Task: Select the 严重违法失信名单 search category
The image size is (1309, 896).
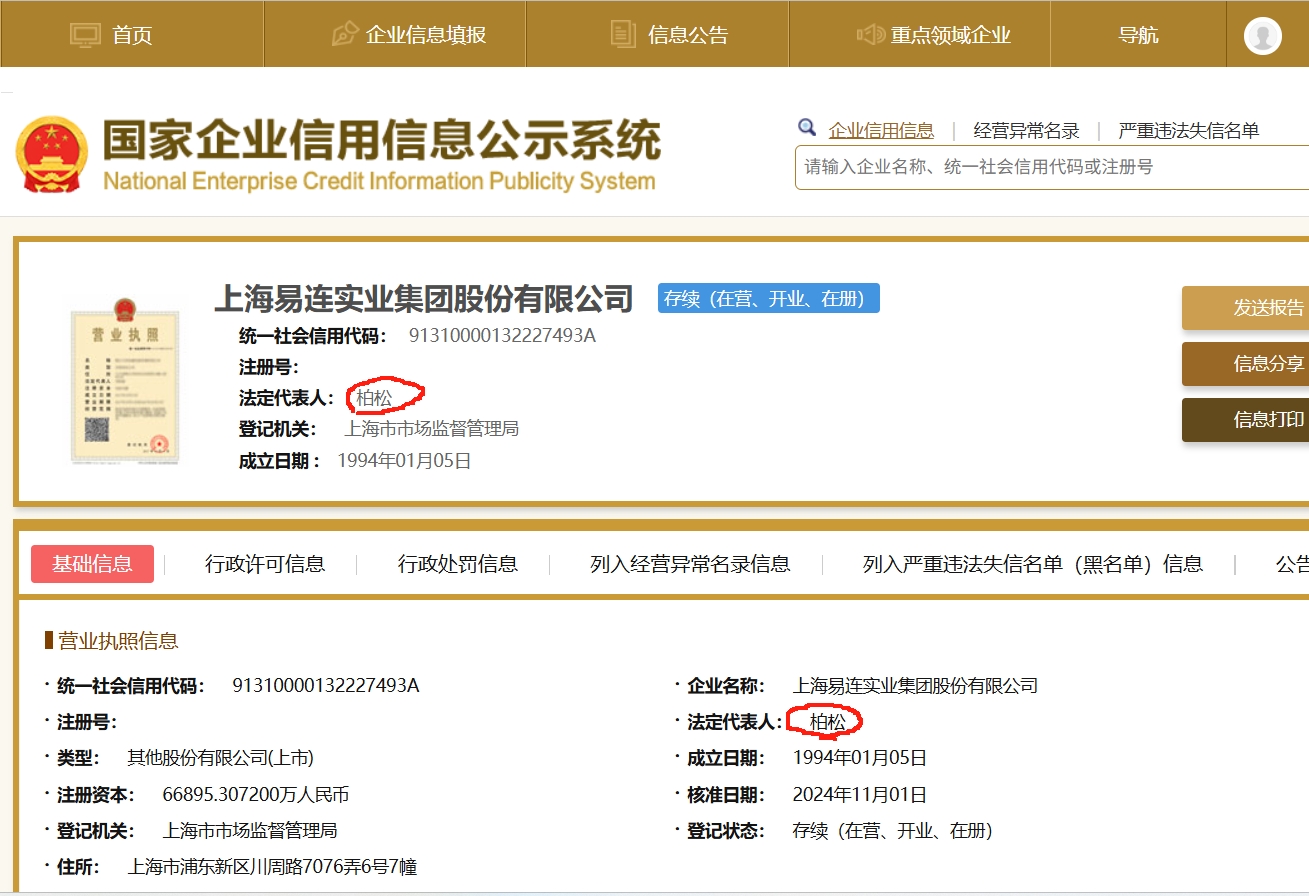Action: click(x=1189, y=131)
